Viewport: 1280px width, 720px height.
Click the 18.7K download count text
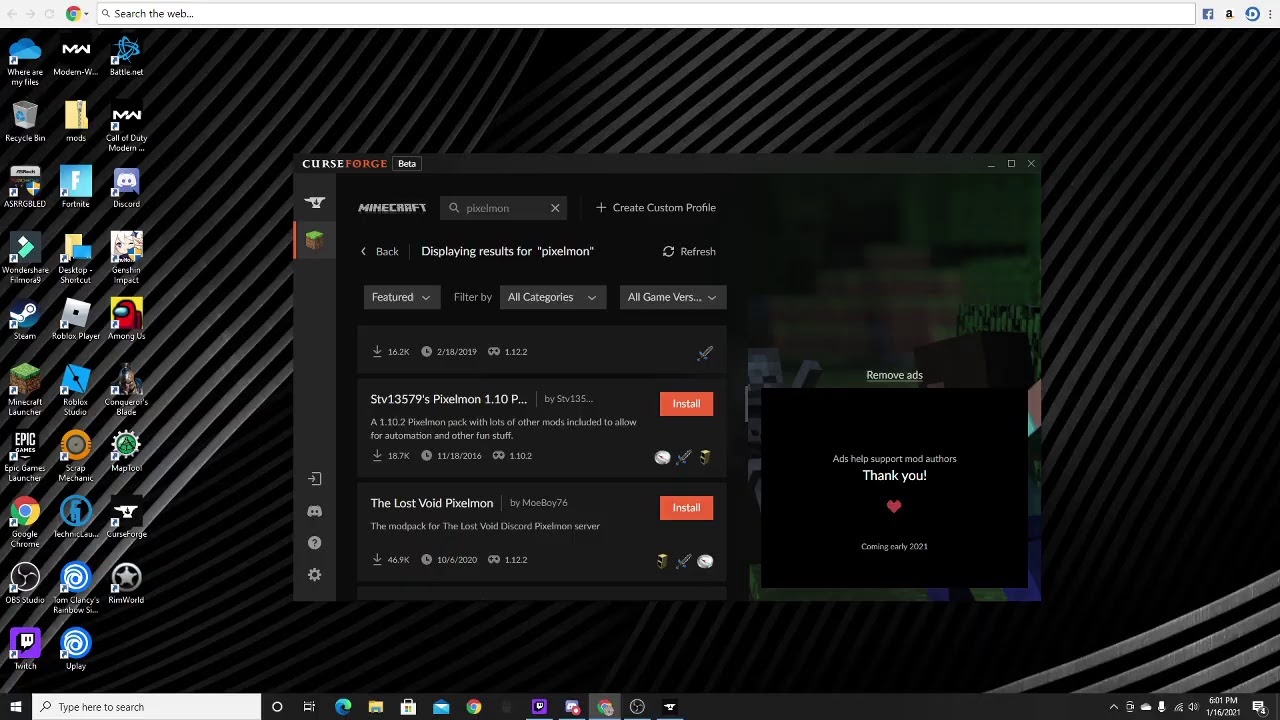(398, 456)
